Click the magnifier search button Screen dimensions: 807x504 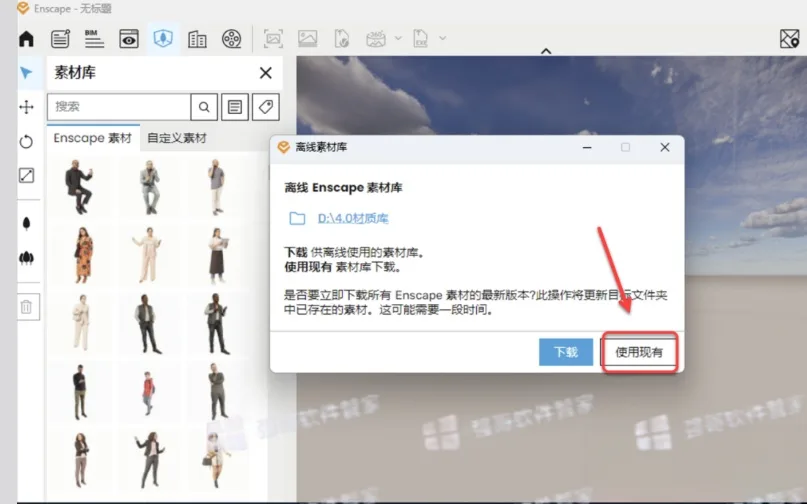204,107
